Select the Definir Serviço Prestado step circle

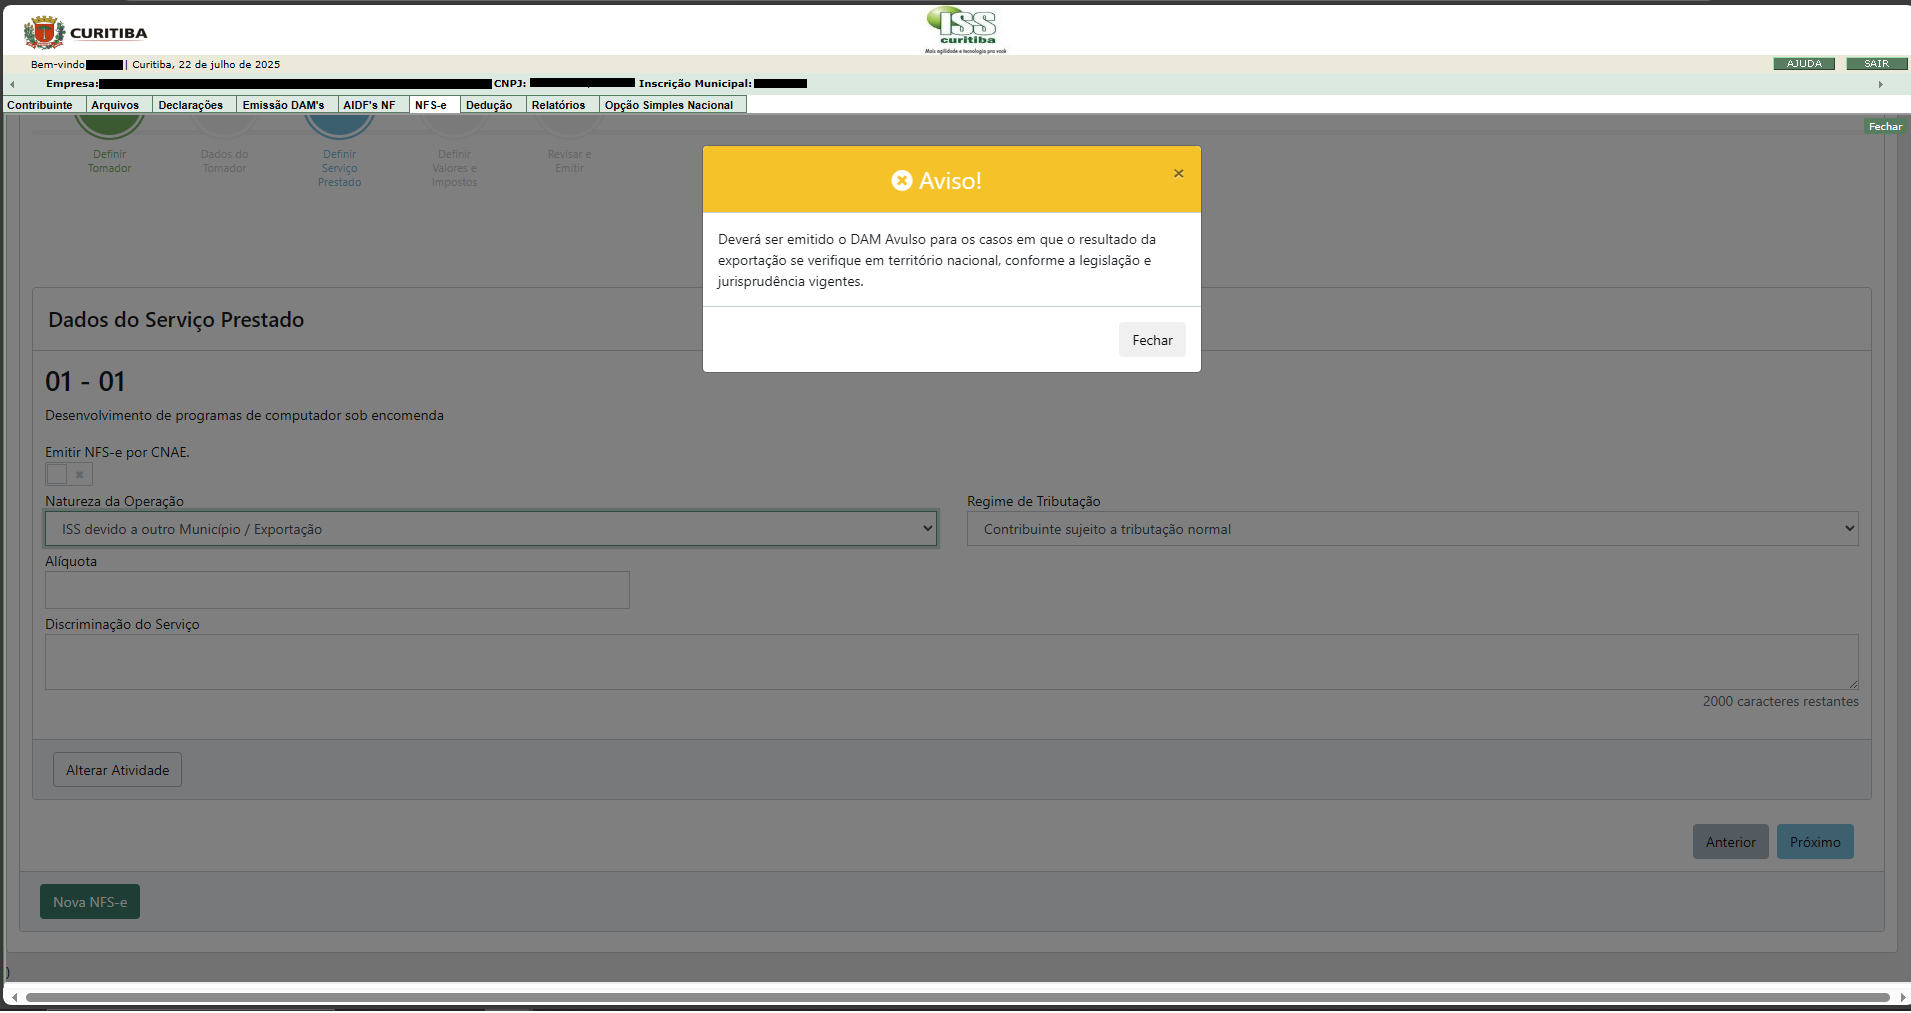(339, 125)
